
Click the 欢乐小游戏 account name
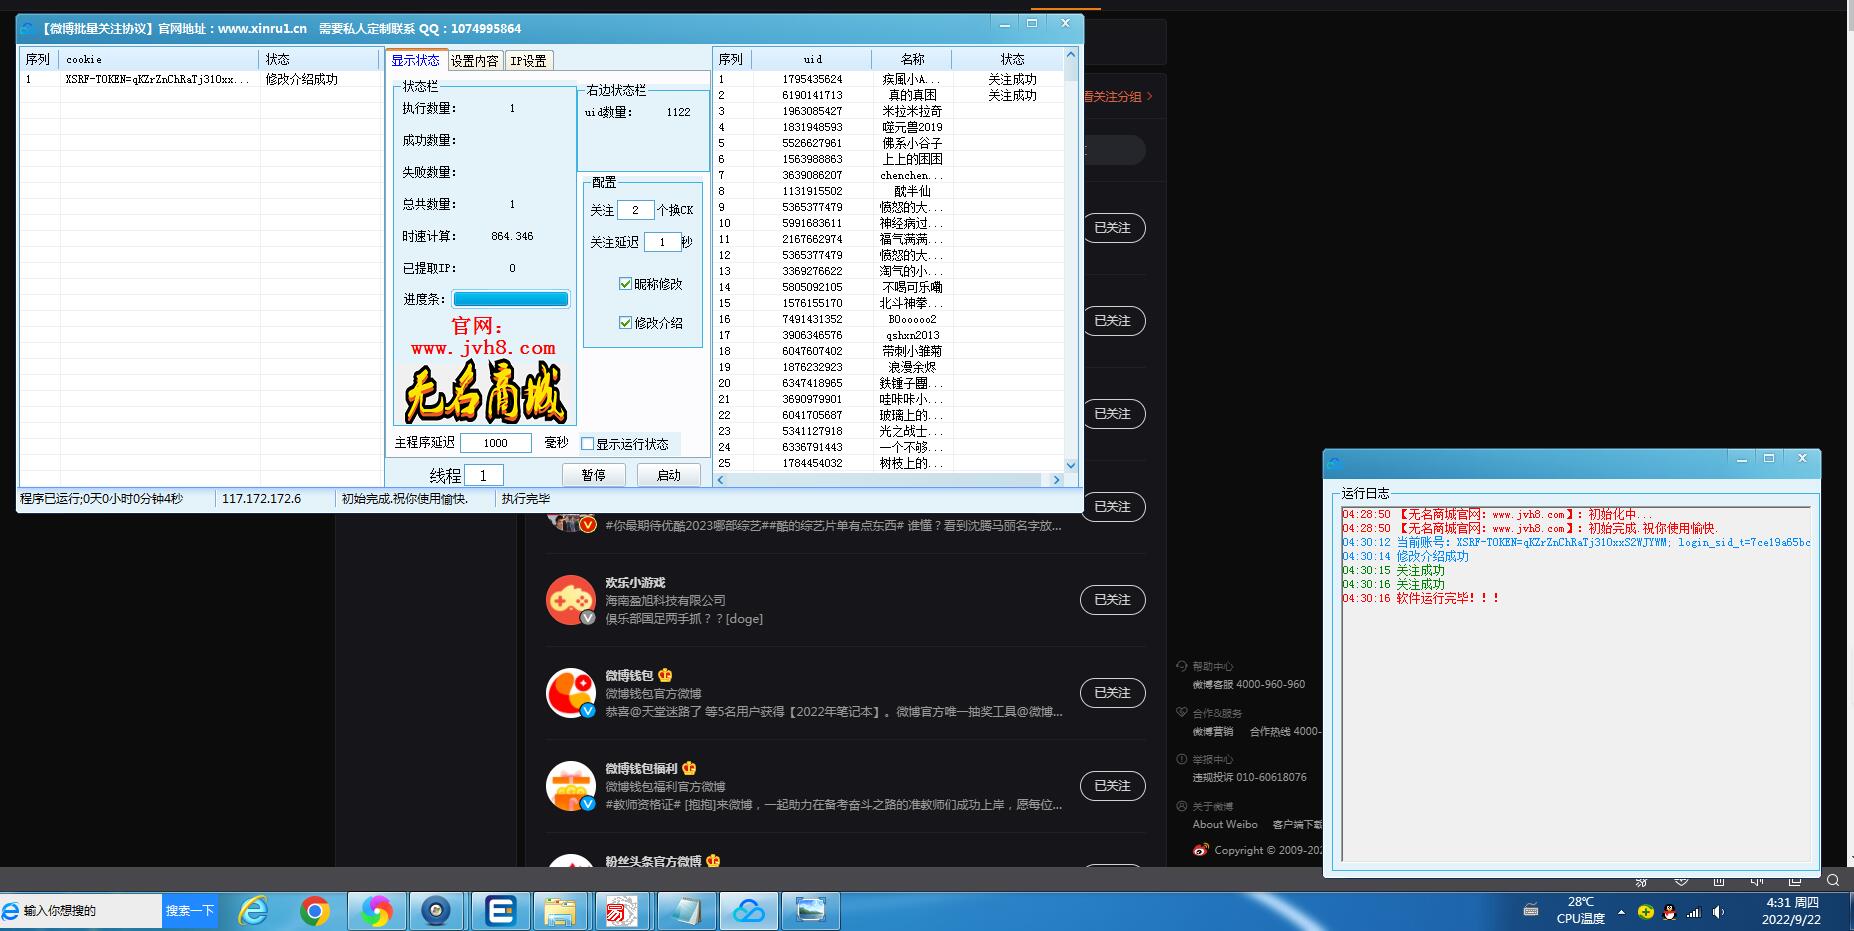[635, 582]
